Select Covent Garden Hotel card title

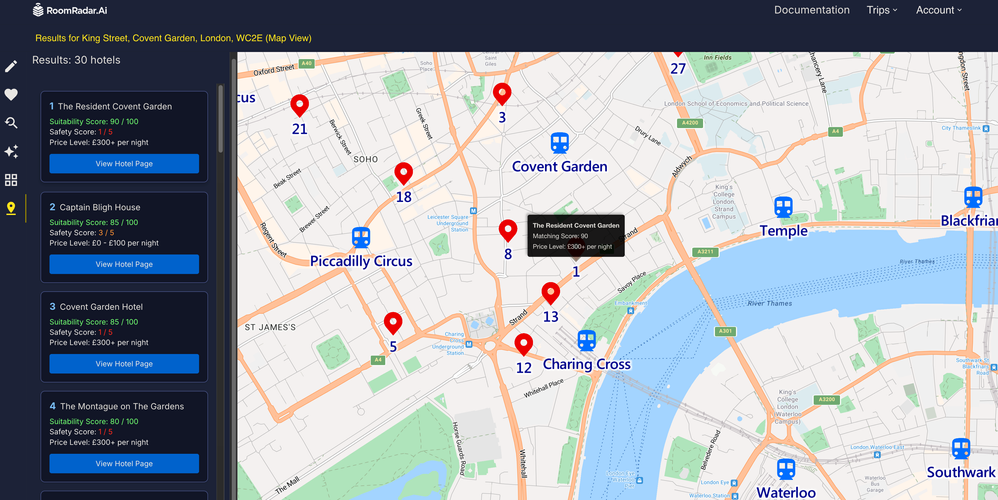click(101, 307)
